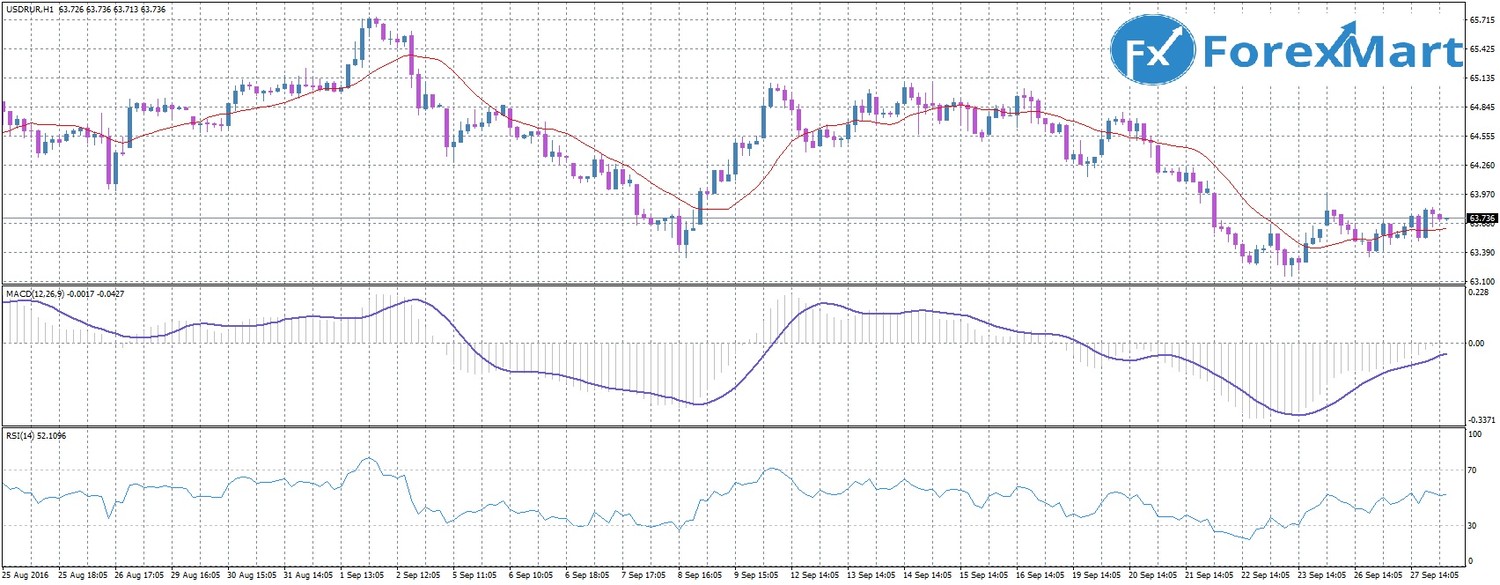Click the current price tag 63.736

(x=1481, y=218)
